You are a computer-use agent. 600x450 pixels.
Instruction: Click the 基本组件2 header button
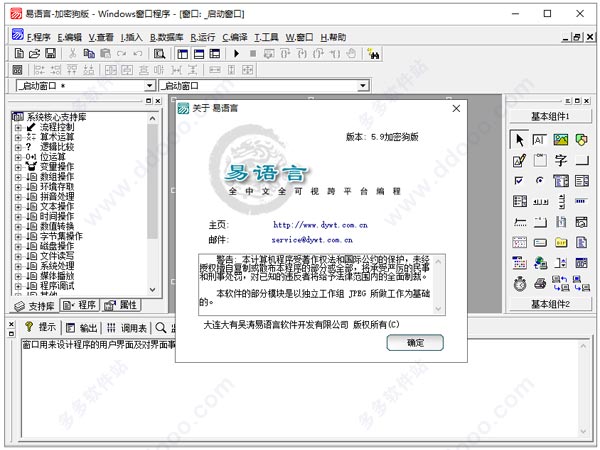(x=550, y=304)
